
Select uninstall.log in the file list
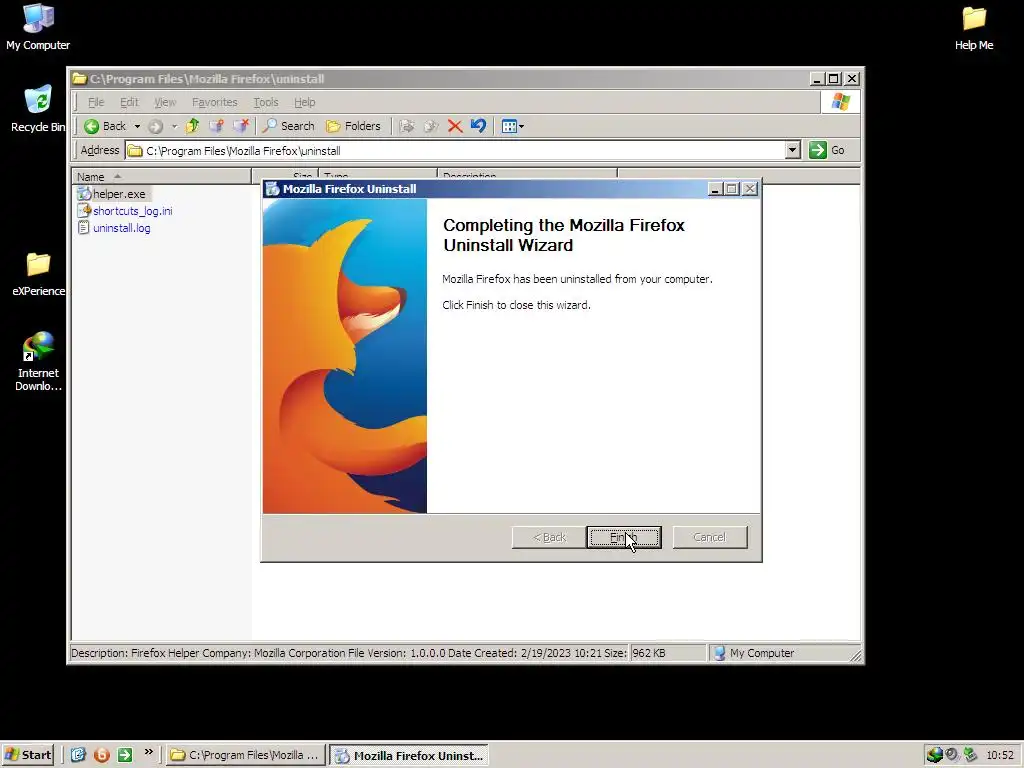[x=114, y=228]
